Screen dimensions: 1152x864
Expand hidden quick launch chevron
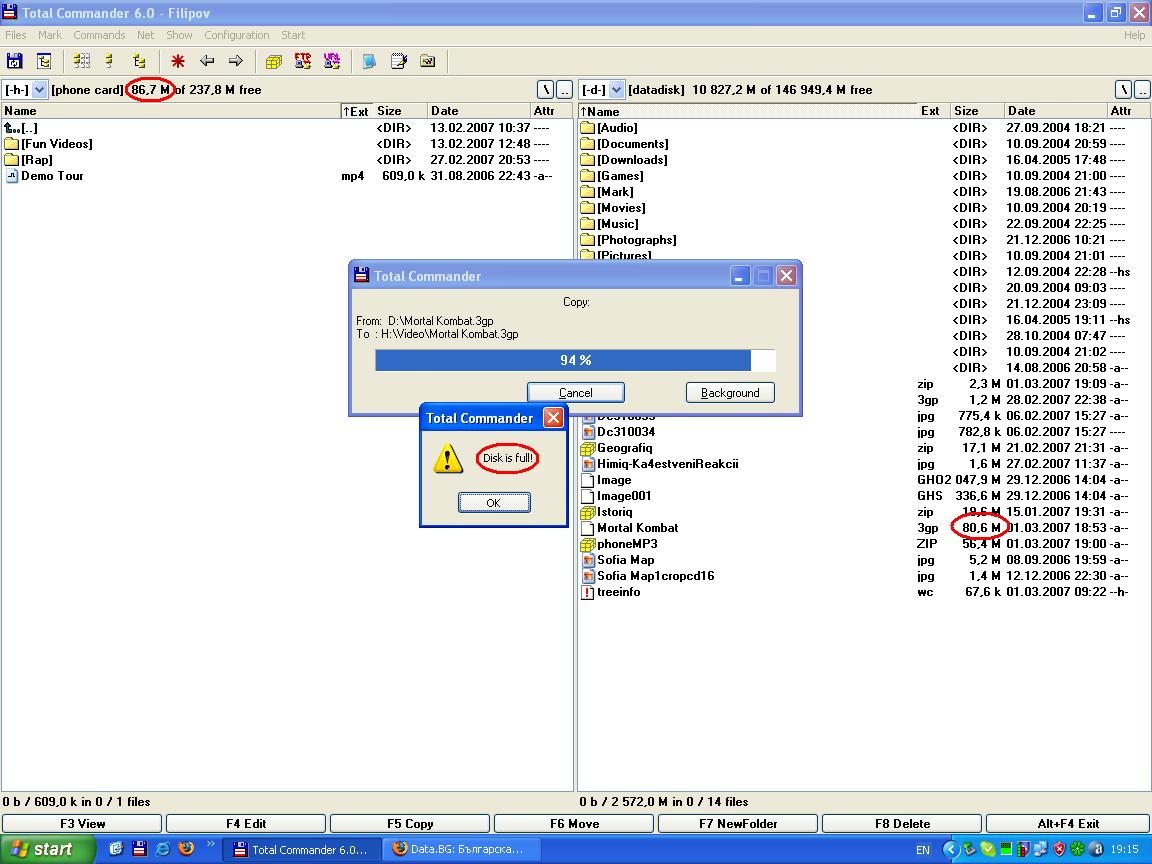pos(211,843)
